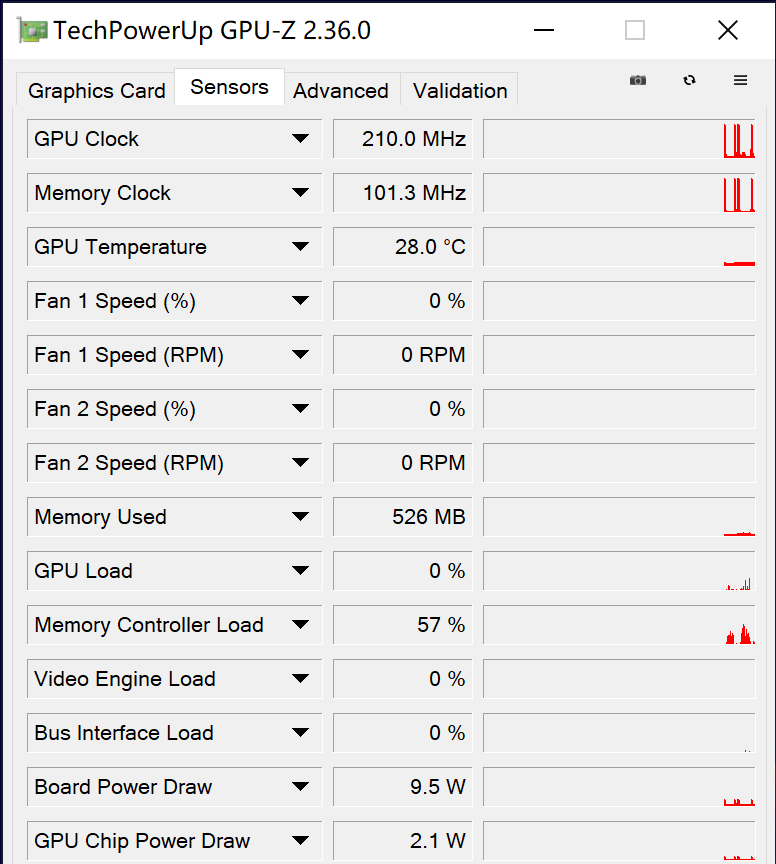Screen dimensions: 776x864
Task: Switch to the Validation tab
Action: [x=459, y=91]
